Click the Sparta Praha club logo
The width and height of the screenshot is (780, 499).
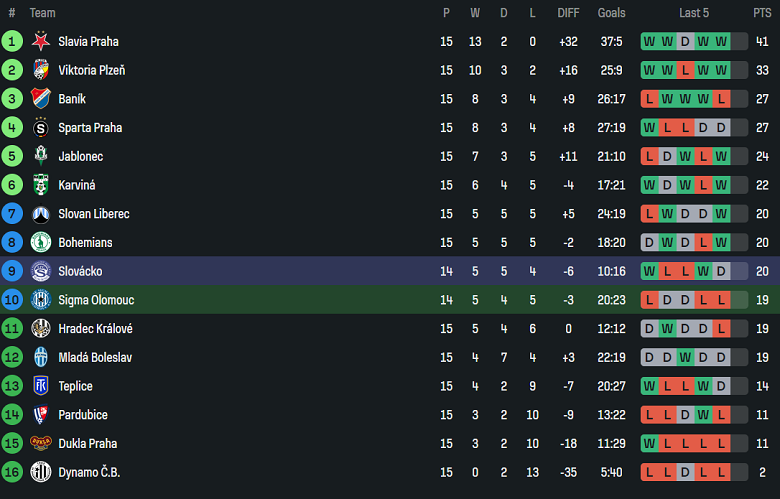tap(41, 128)
